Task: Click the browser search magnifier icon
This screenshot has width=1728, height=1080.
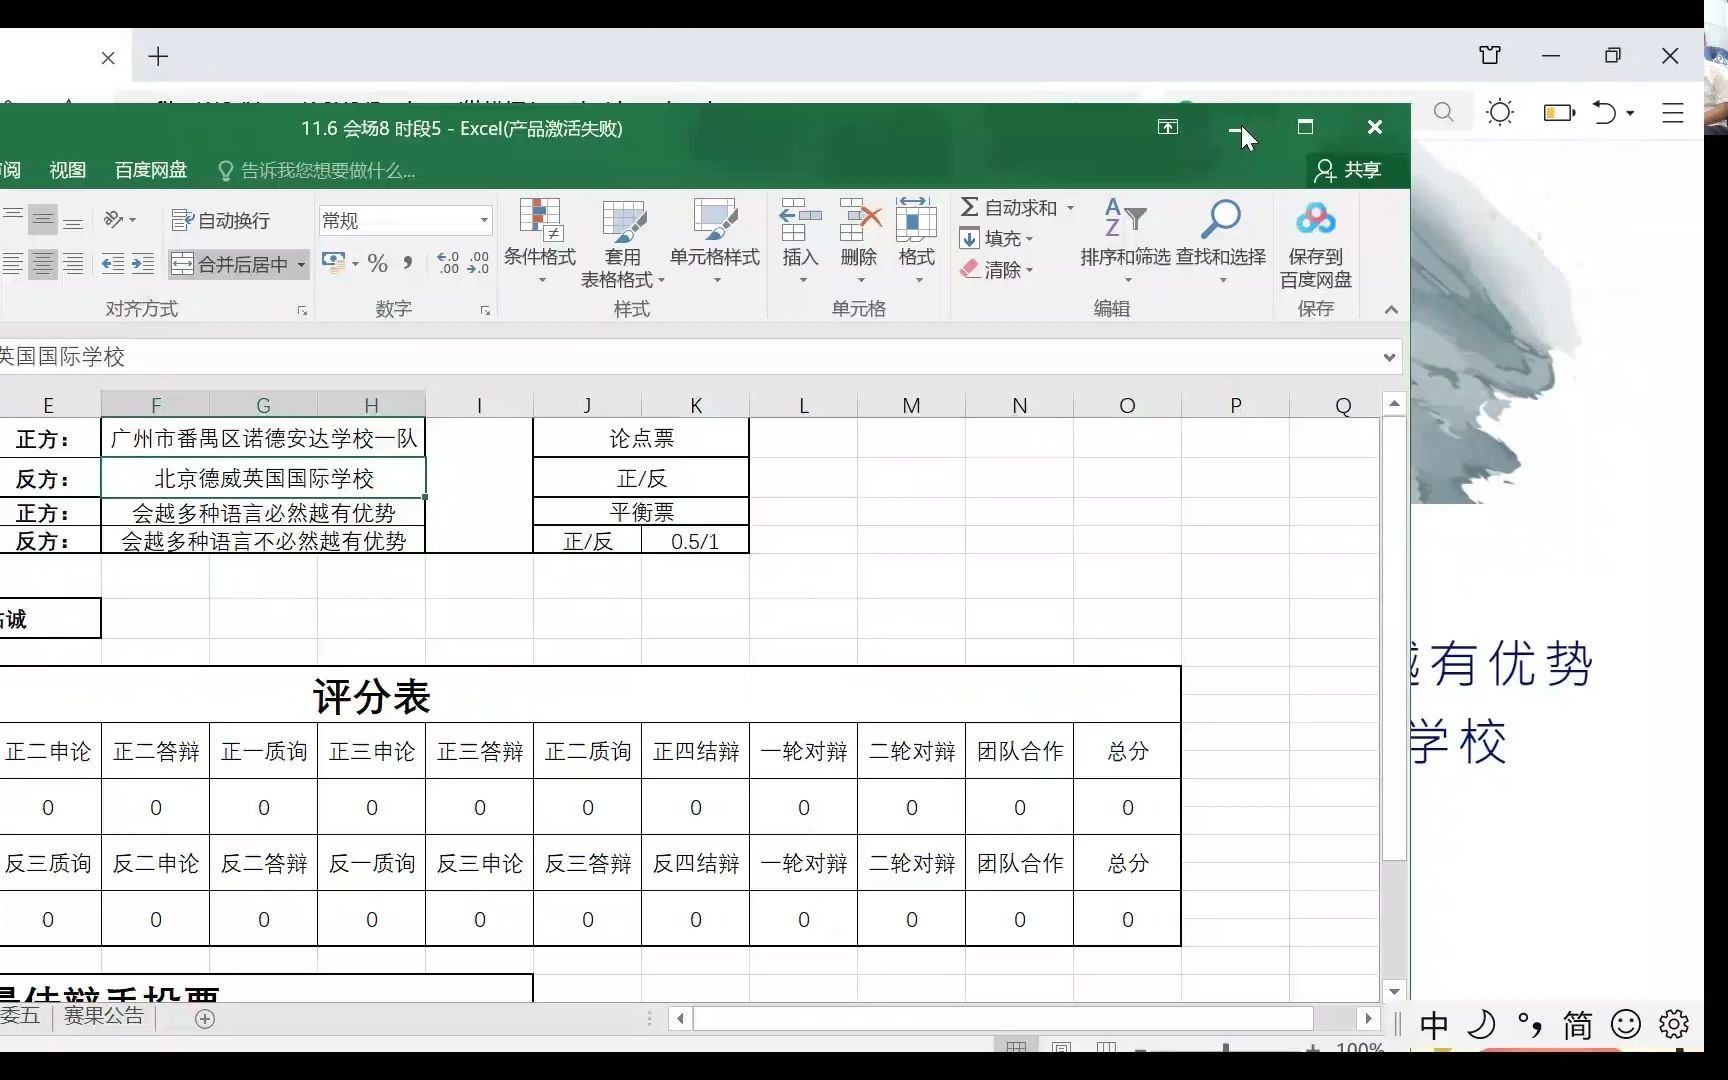Action: point(1443,112)
